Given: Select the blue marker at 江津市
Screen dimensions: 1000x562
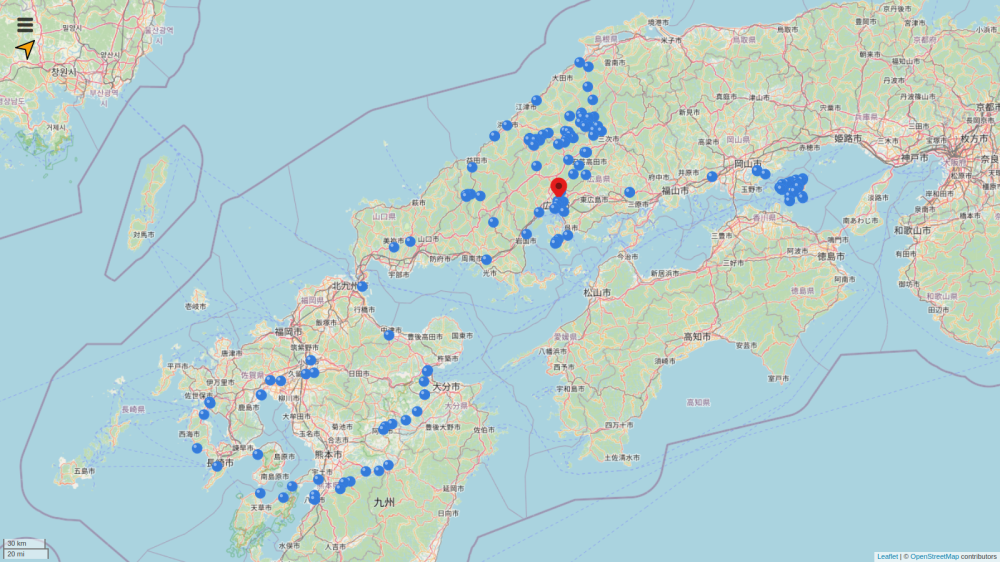Looking at the screenshot, I should click(x=536, y=100).
